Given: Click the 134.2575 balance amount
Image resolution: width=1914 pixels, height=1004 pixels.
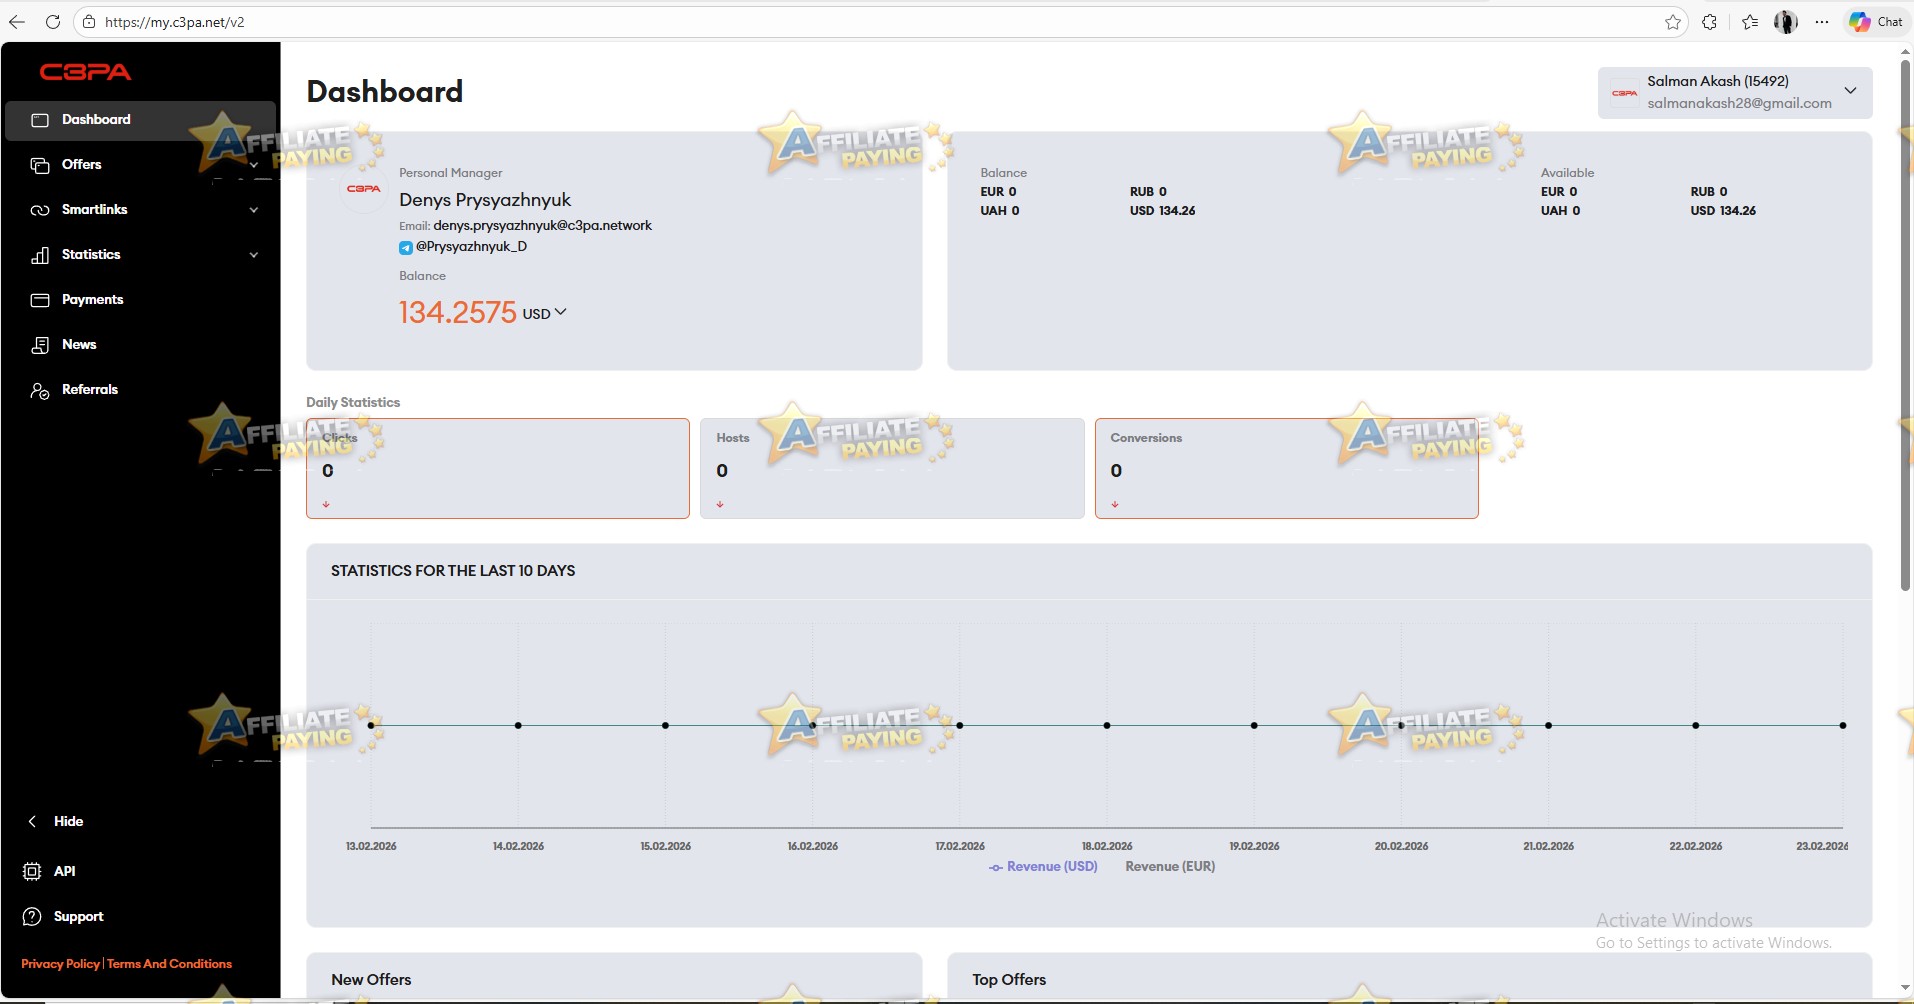Looking at the screenshot, I should [458, 313].
